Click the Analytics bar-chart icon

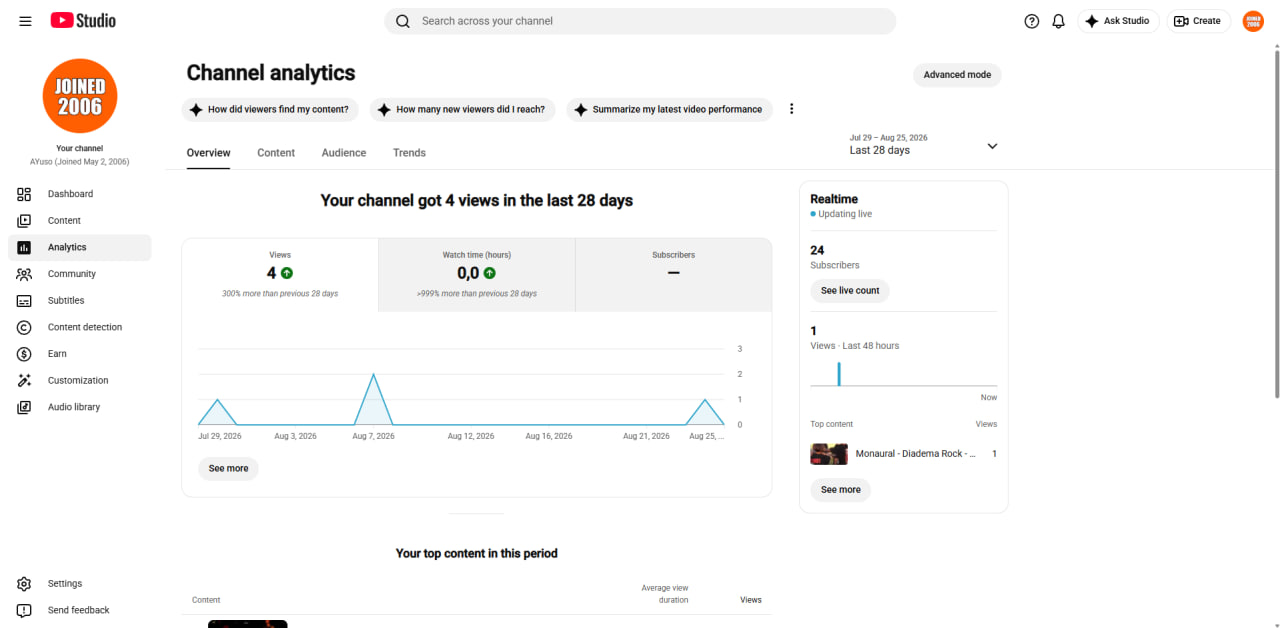[25, 247]
